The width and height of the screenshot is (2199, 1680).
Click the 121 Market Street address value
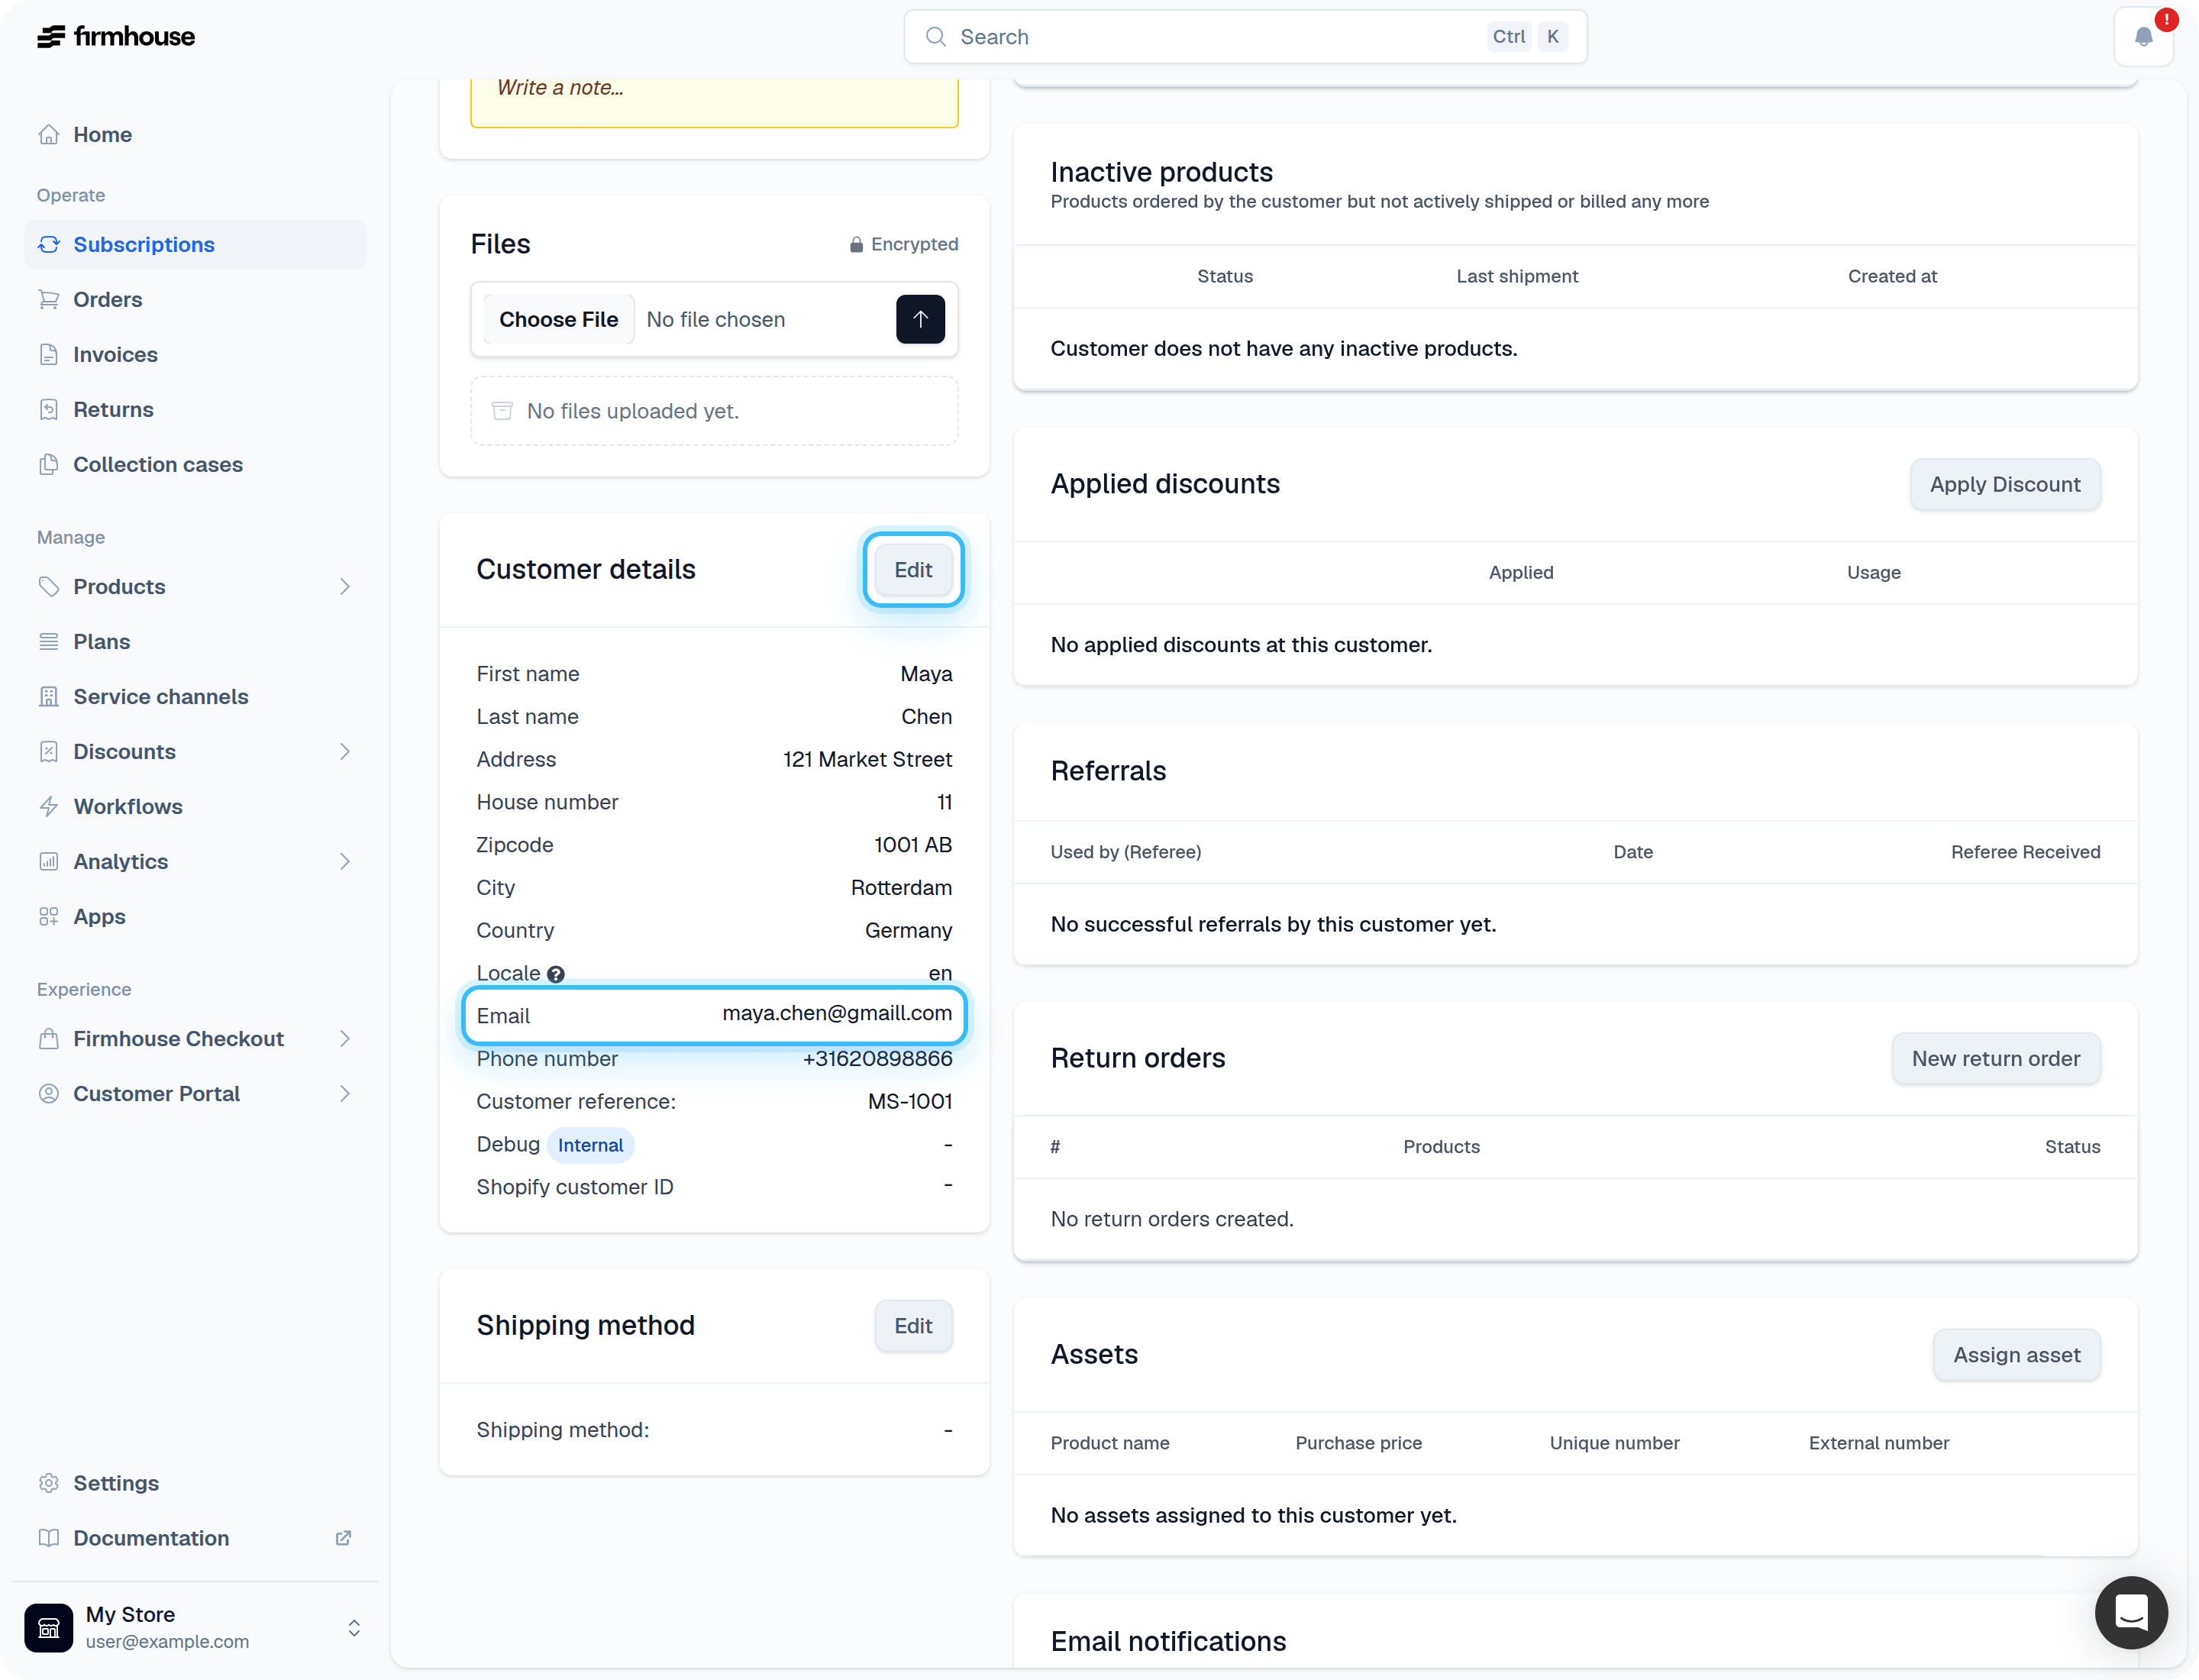(867, 759)
